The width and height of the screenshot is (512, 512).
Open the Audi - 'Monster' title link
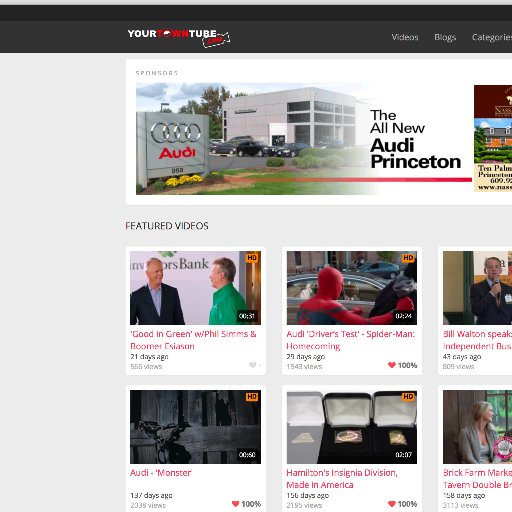pos(161,473)
